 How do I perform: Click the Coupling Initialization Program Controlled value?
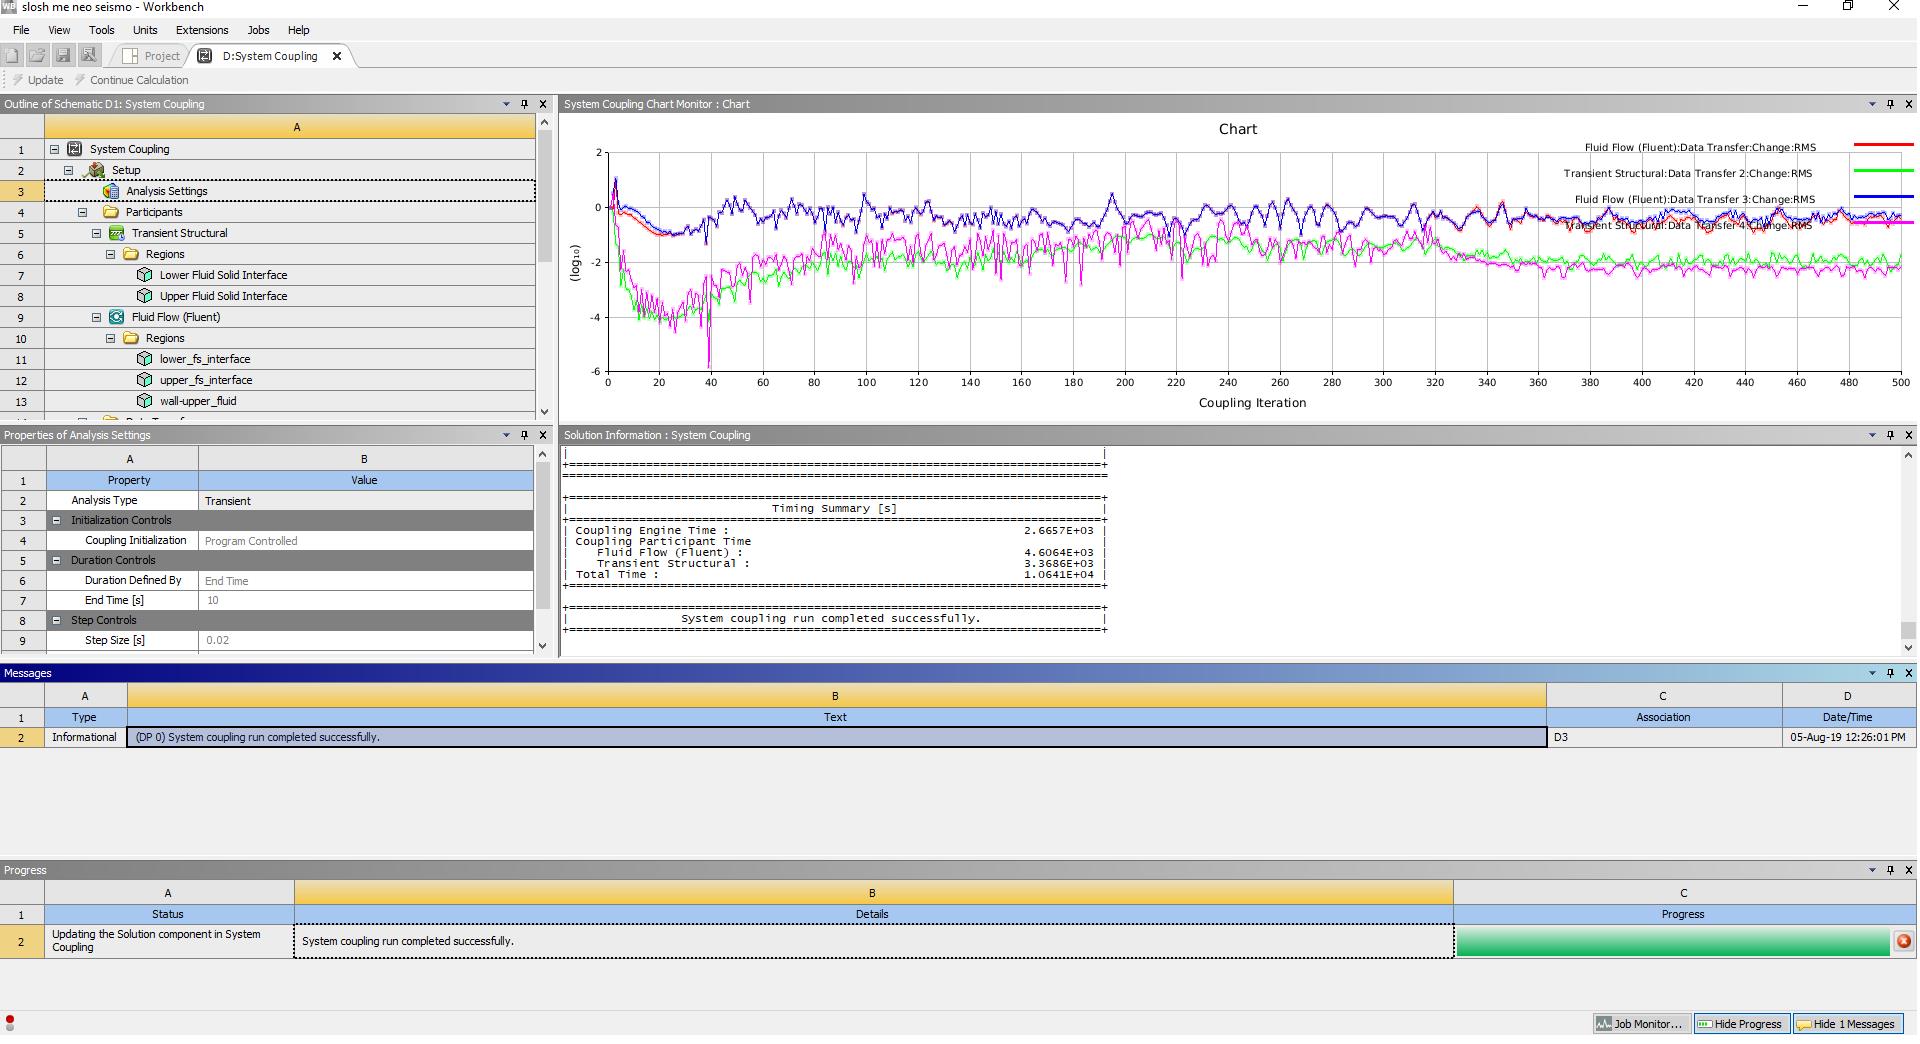click(365, 540)
